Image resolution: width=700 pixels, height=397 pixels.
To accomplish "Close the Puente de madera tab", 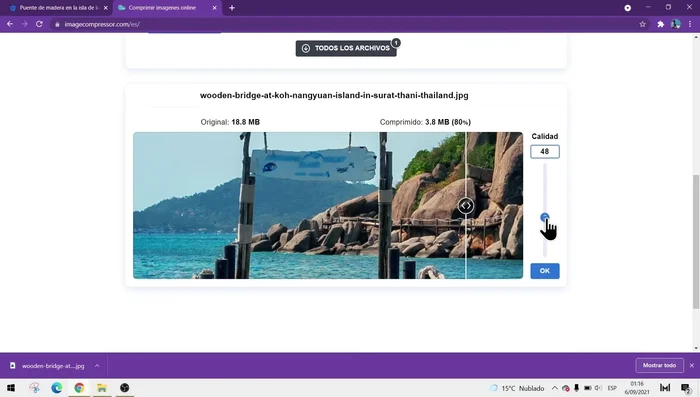I will 106,8.
